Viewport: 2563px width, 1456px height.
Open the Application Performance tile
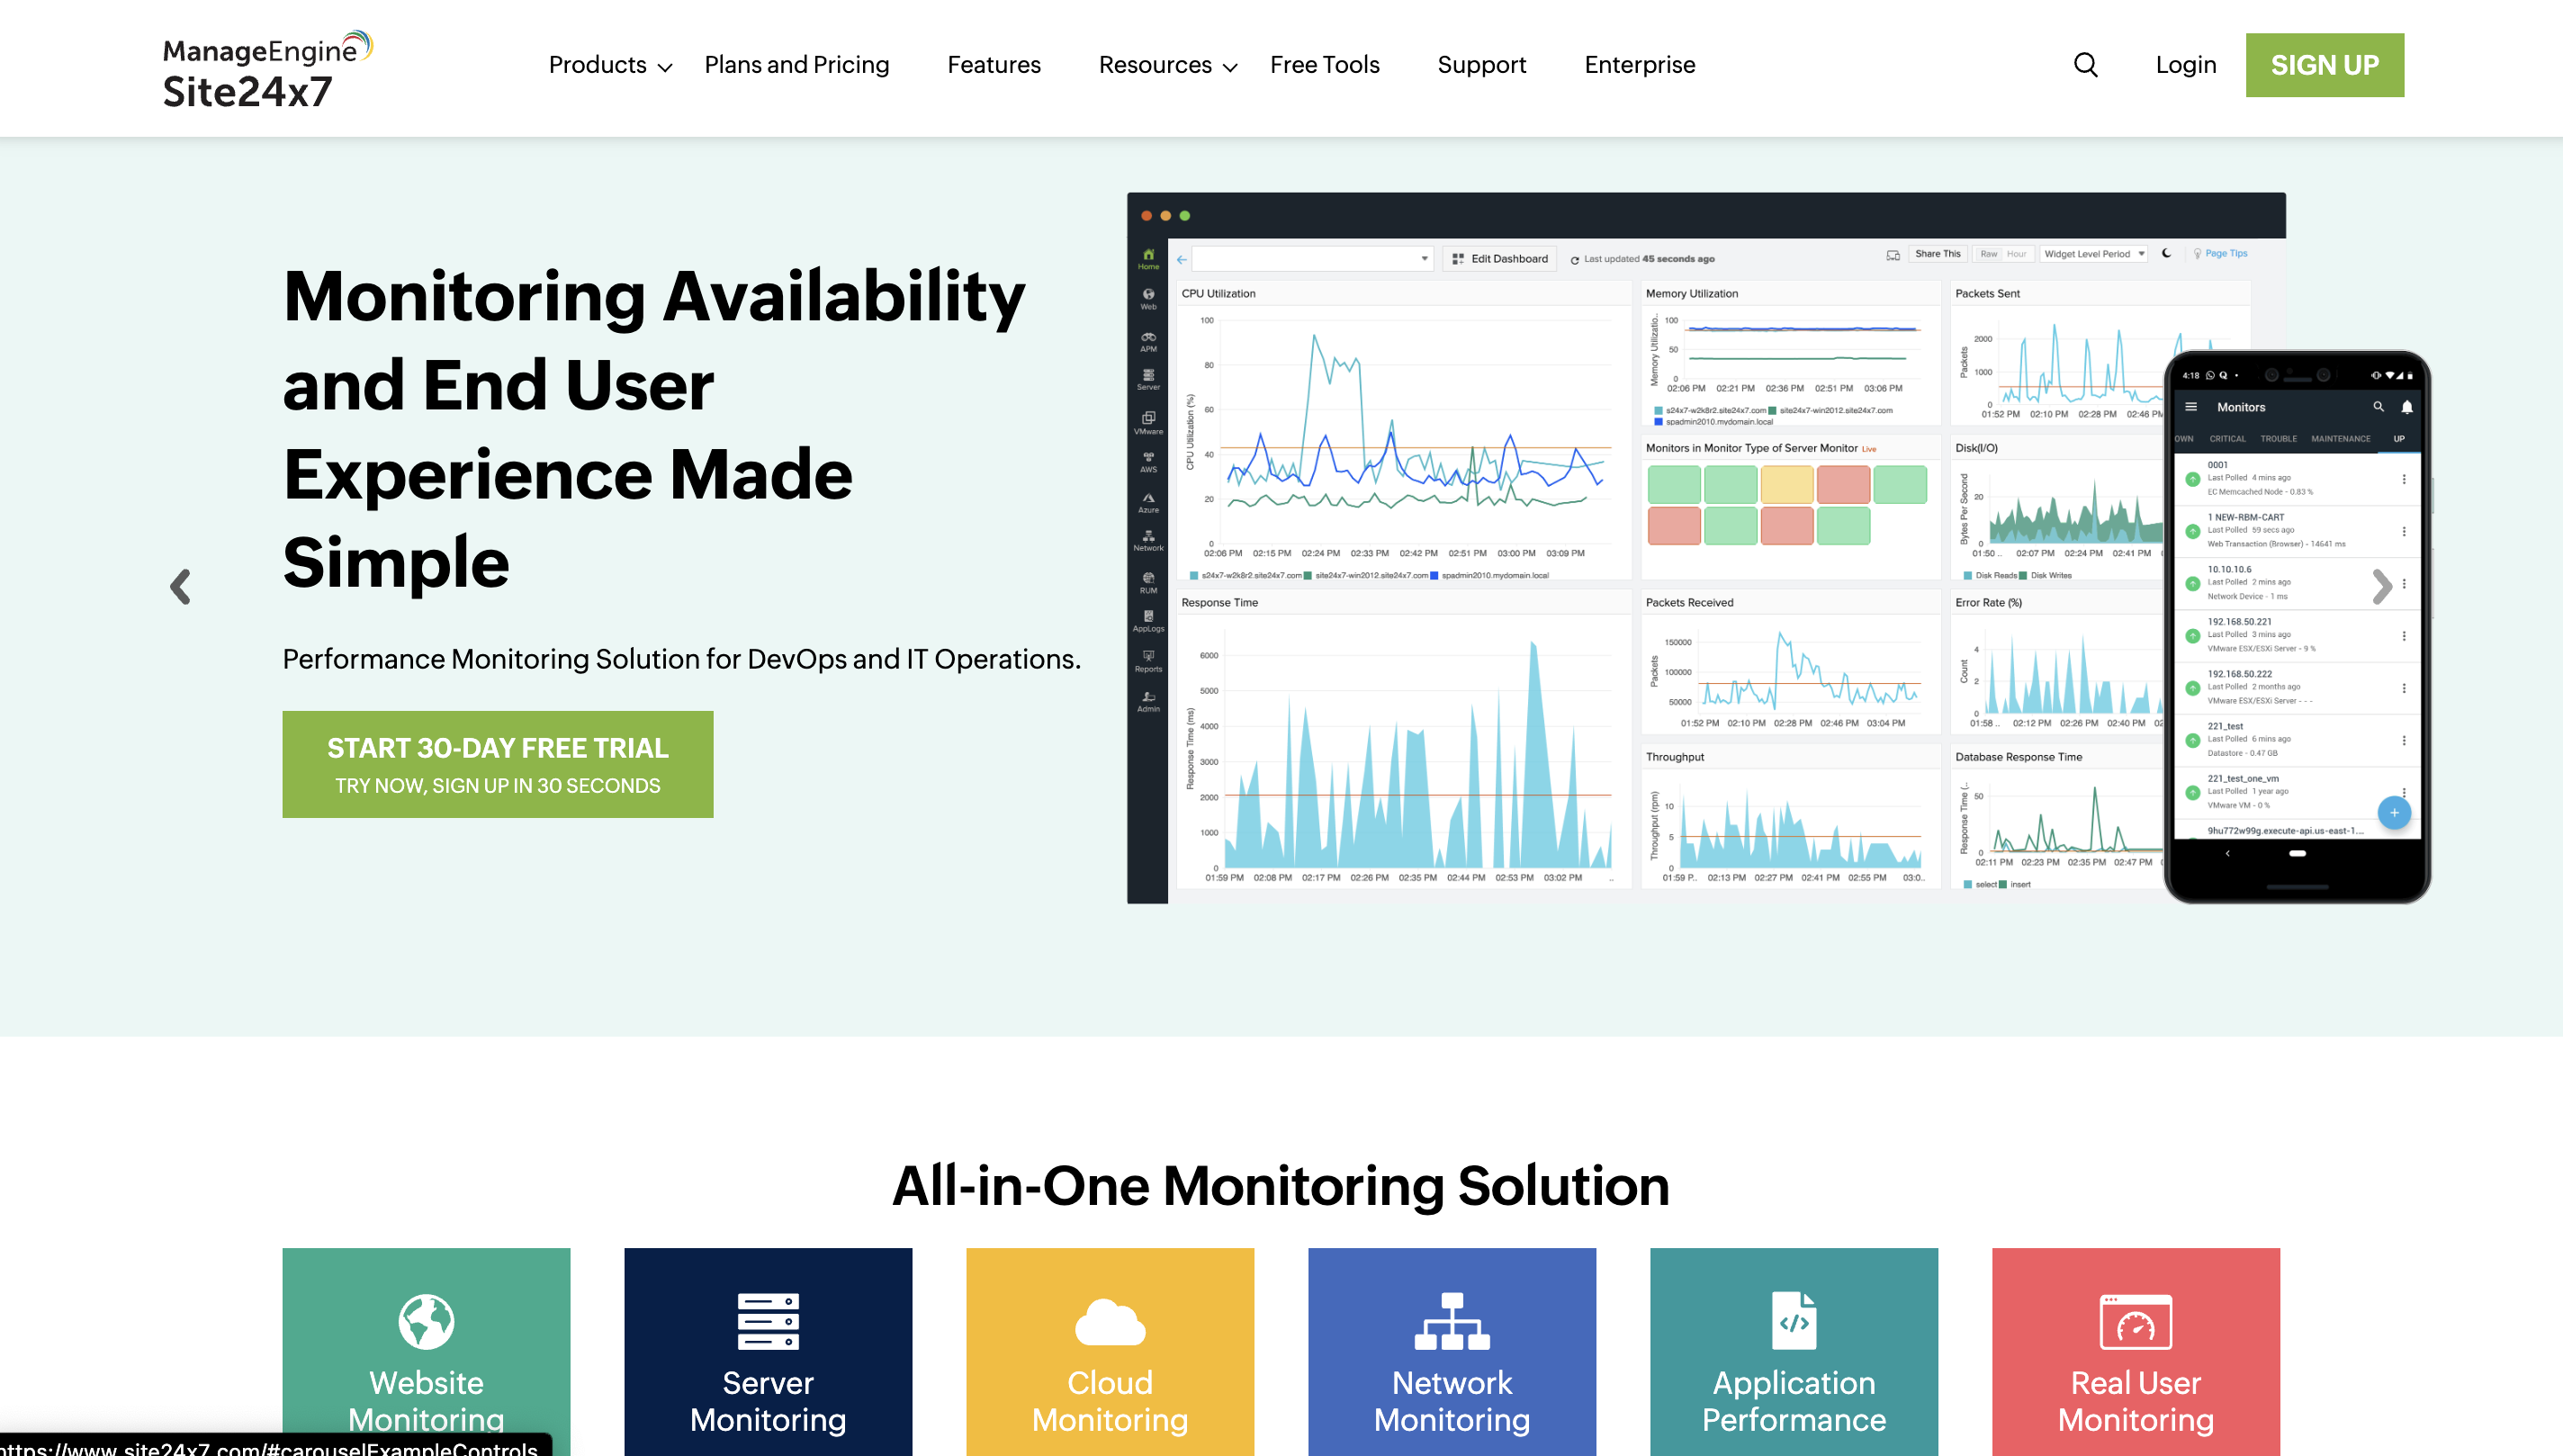coord(1794,1351)
